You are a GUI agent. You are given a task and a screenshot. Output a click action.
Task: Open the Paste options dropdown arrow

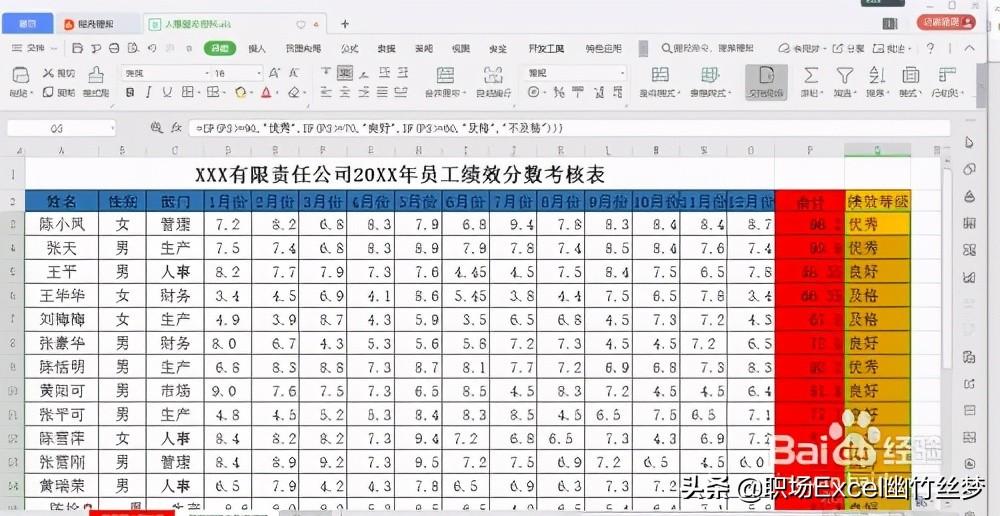click(31, 93)
